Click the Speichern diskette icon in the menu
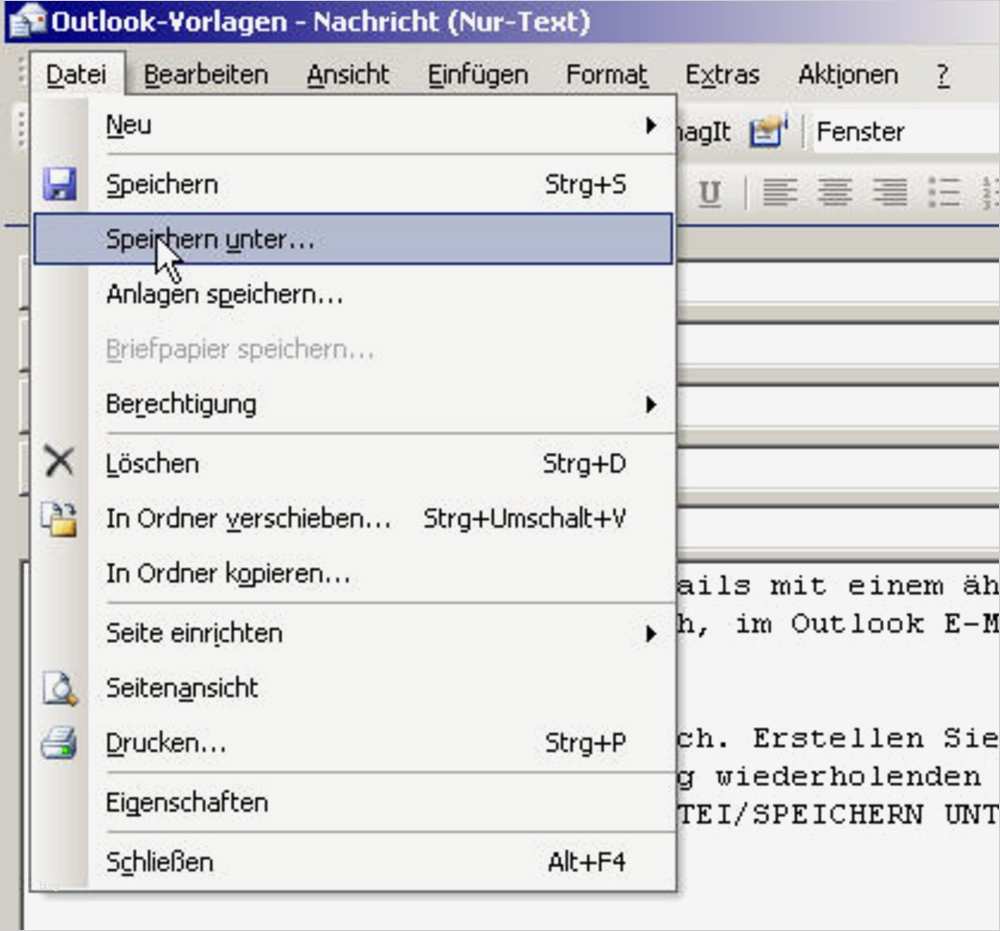This screenshot has width=1000, height=931. [x=60, y=184]
